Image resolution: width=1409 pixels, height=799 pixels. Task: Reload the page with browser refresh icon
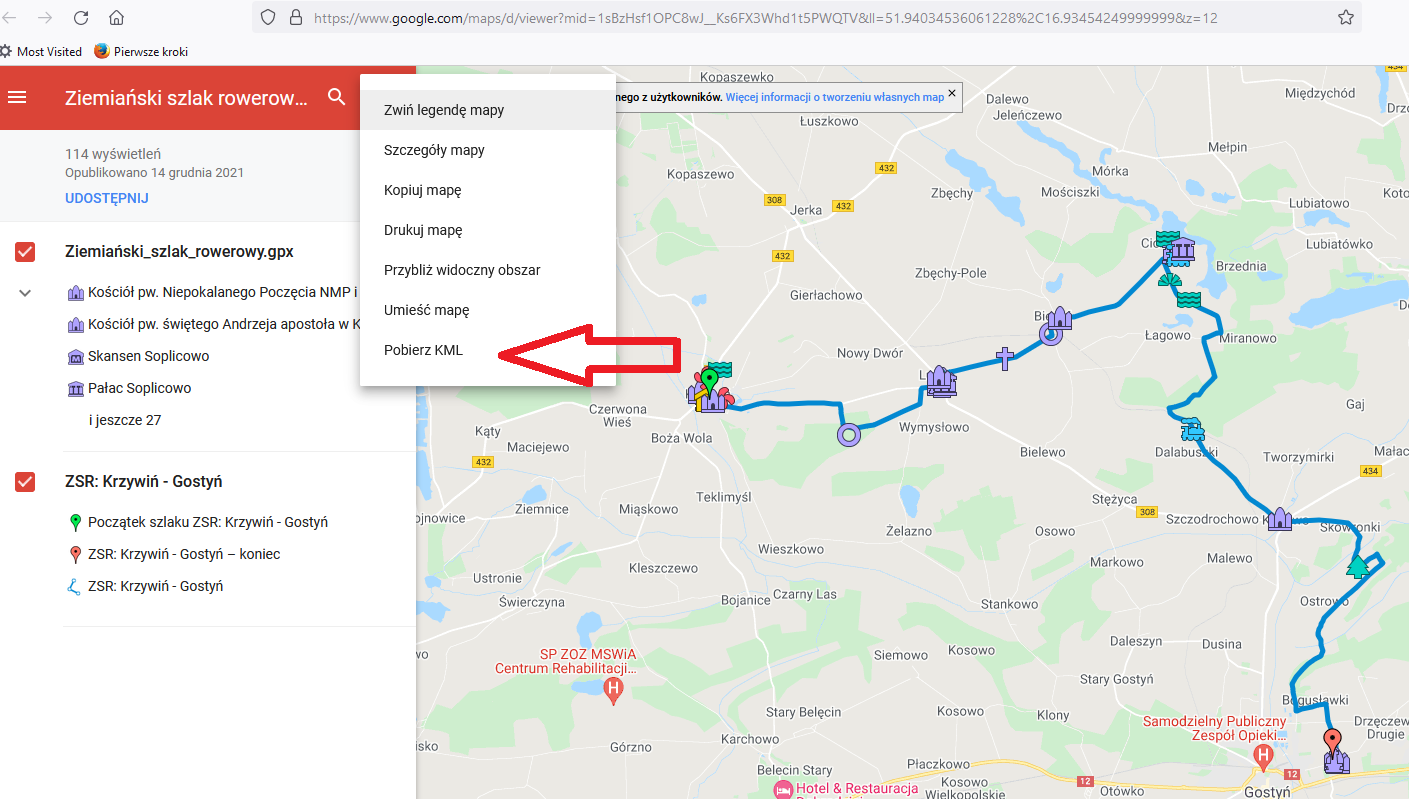pos(81,18)
